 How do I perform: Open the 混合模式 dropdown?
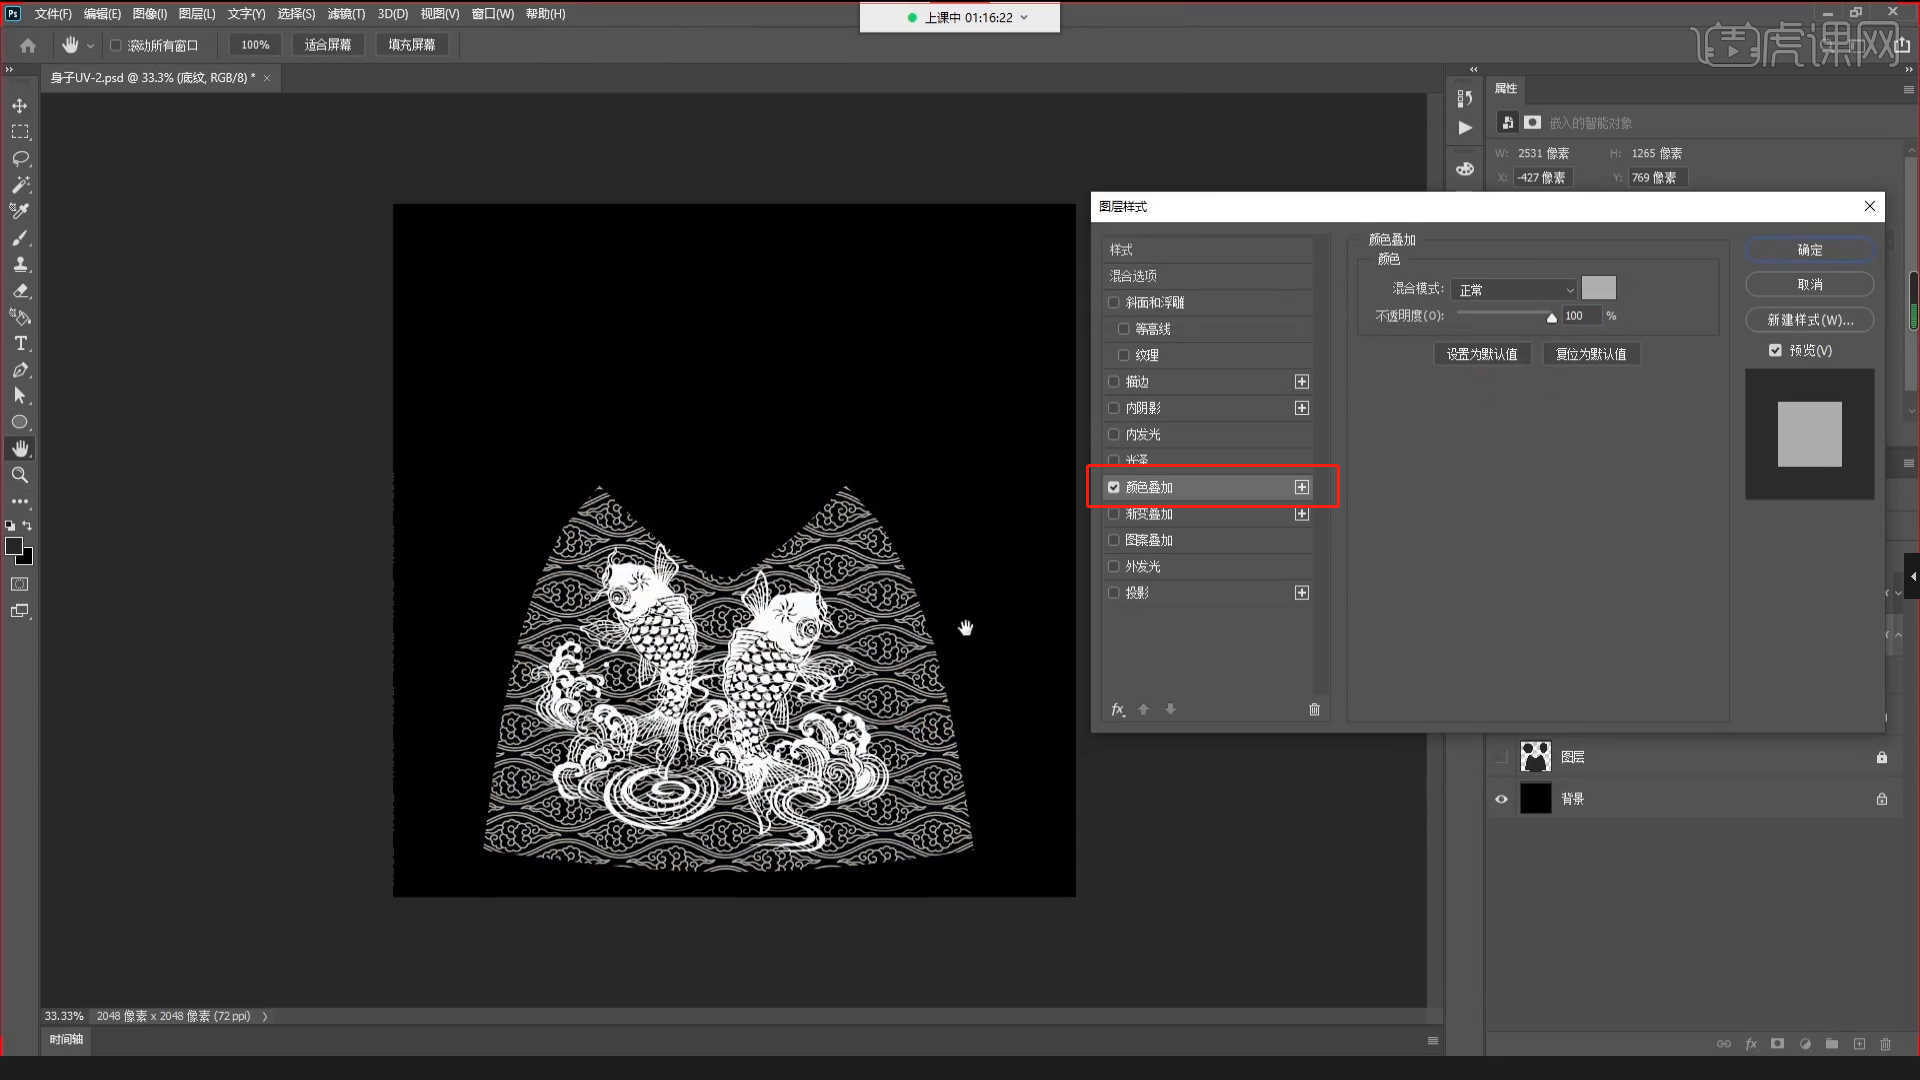click(x=1514, y=289)
